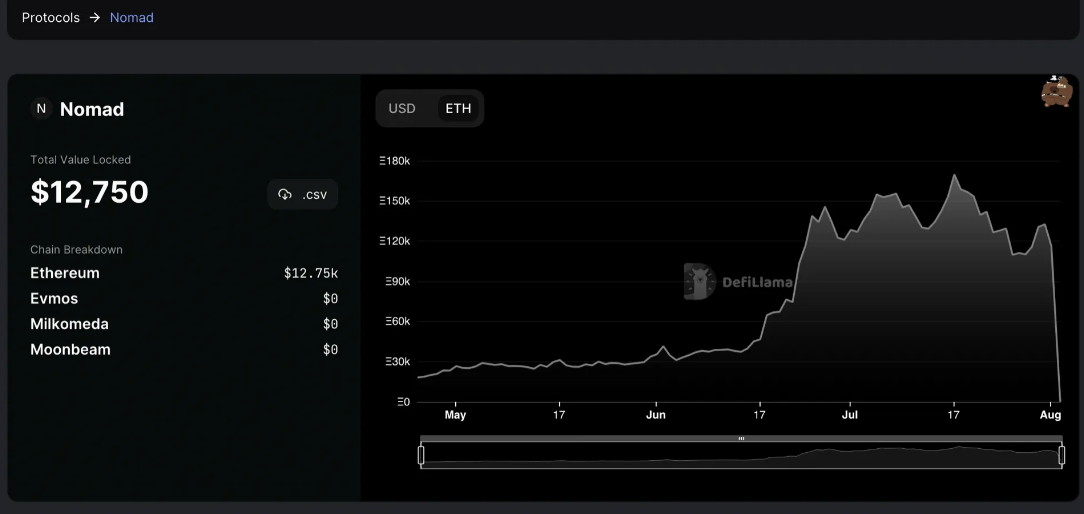The width and height of the screenshot is (1084, 514).
Task: Click the Nomad breadcrumb link
Action: pos(131,18)
